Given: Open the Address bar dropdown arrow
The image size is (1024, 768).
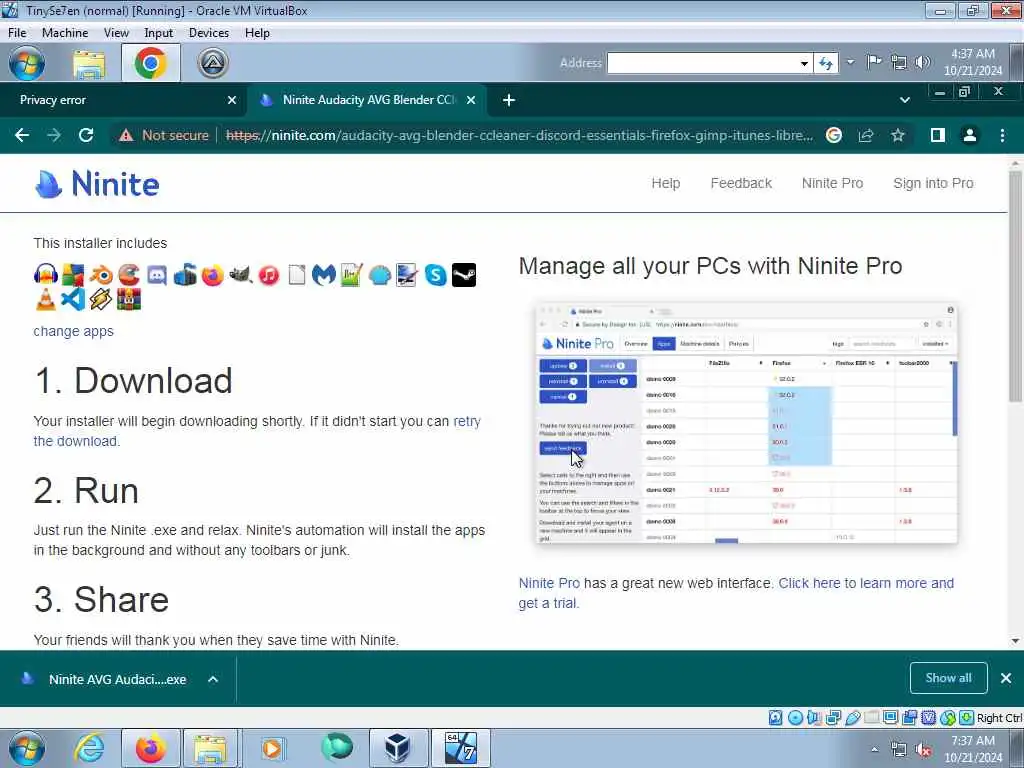Looking at the screenshot, I should pos(804,63).
